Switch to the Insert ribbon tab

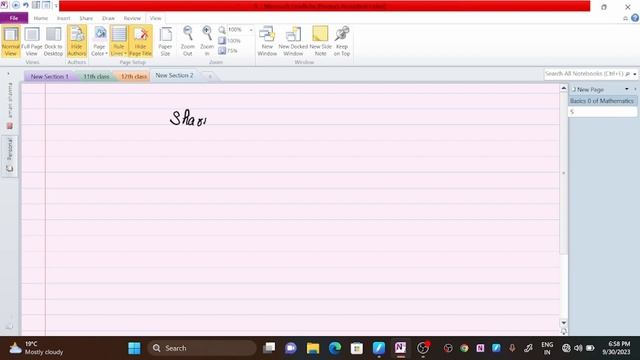point(63,18)
